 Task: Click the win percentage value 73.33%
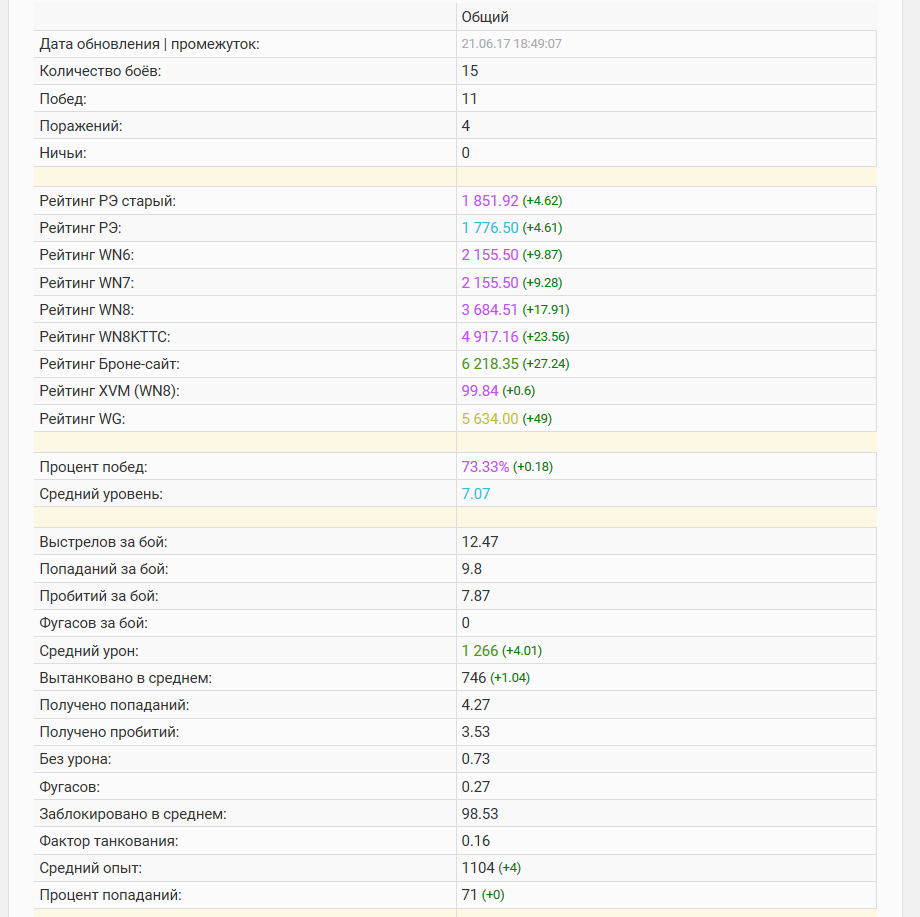(485, 467)
